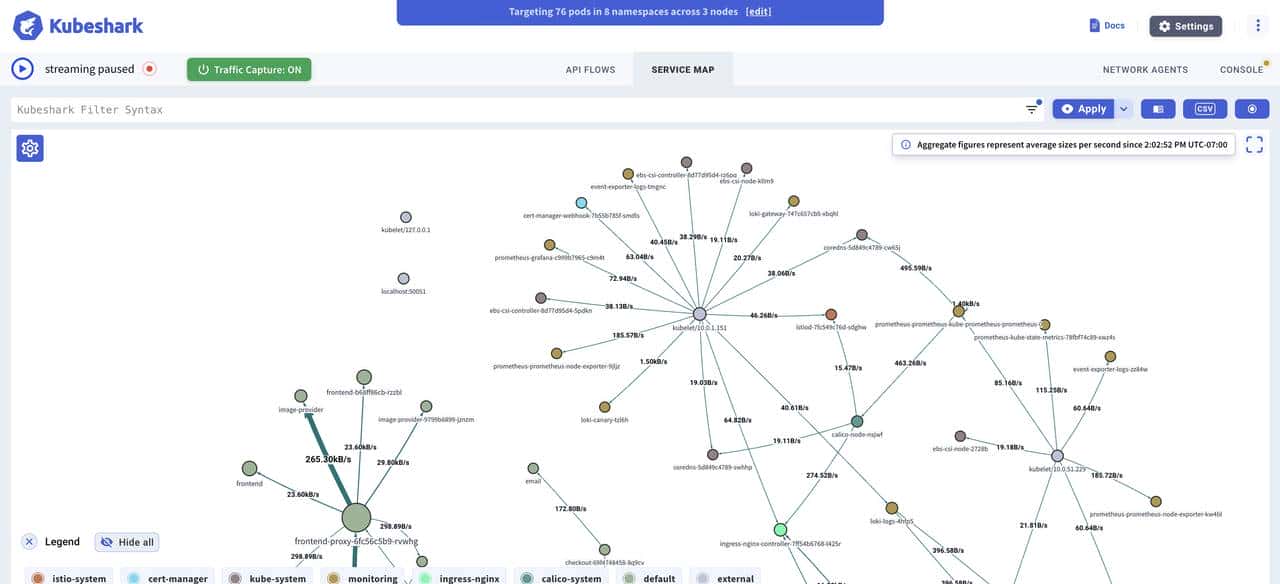Viewport: 1280px width, 584px height.
Task: Export the service map as CSV
Action: click(1205, 108)
